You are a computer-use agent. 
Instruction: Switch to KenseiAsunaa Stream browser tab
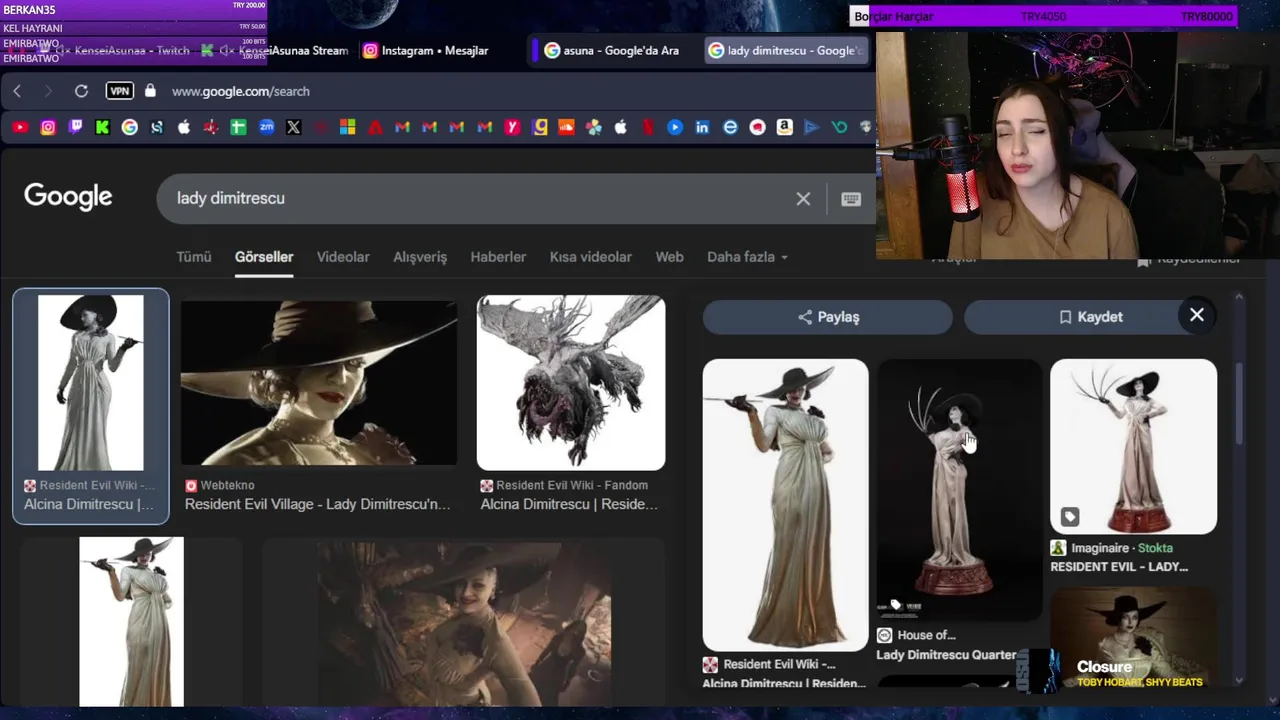(275, 50)
